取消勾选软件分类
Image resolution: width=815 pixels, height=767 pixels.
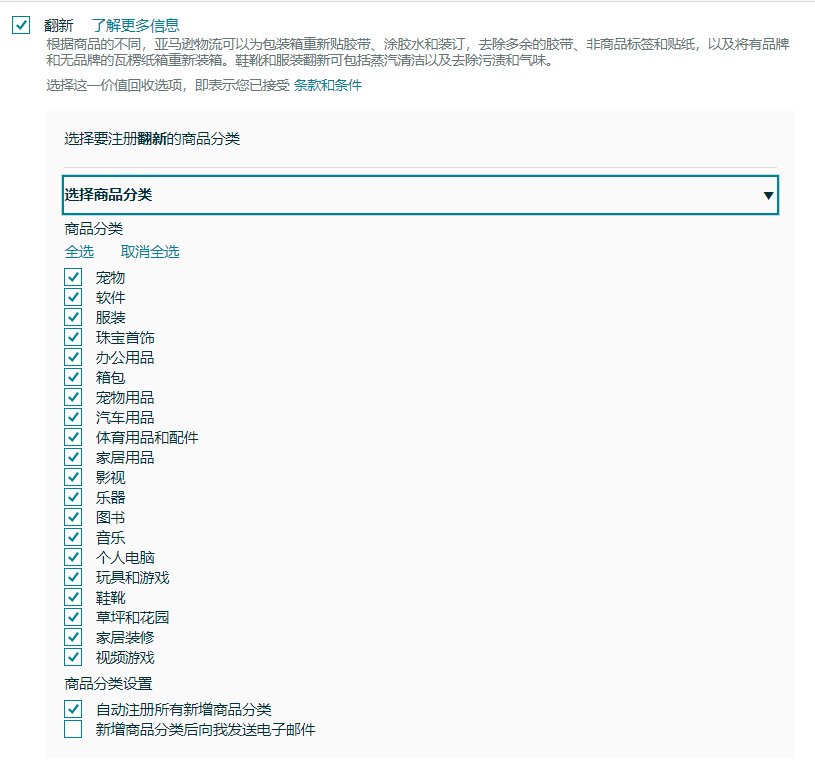click(x=73, y=297)
